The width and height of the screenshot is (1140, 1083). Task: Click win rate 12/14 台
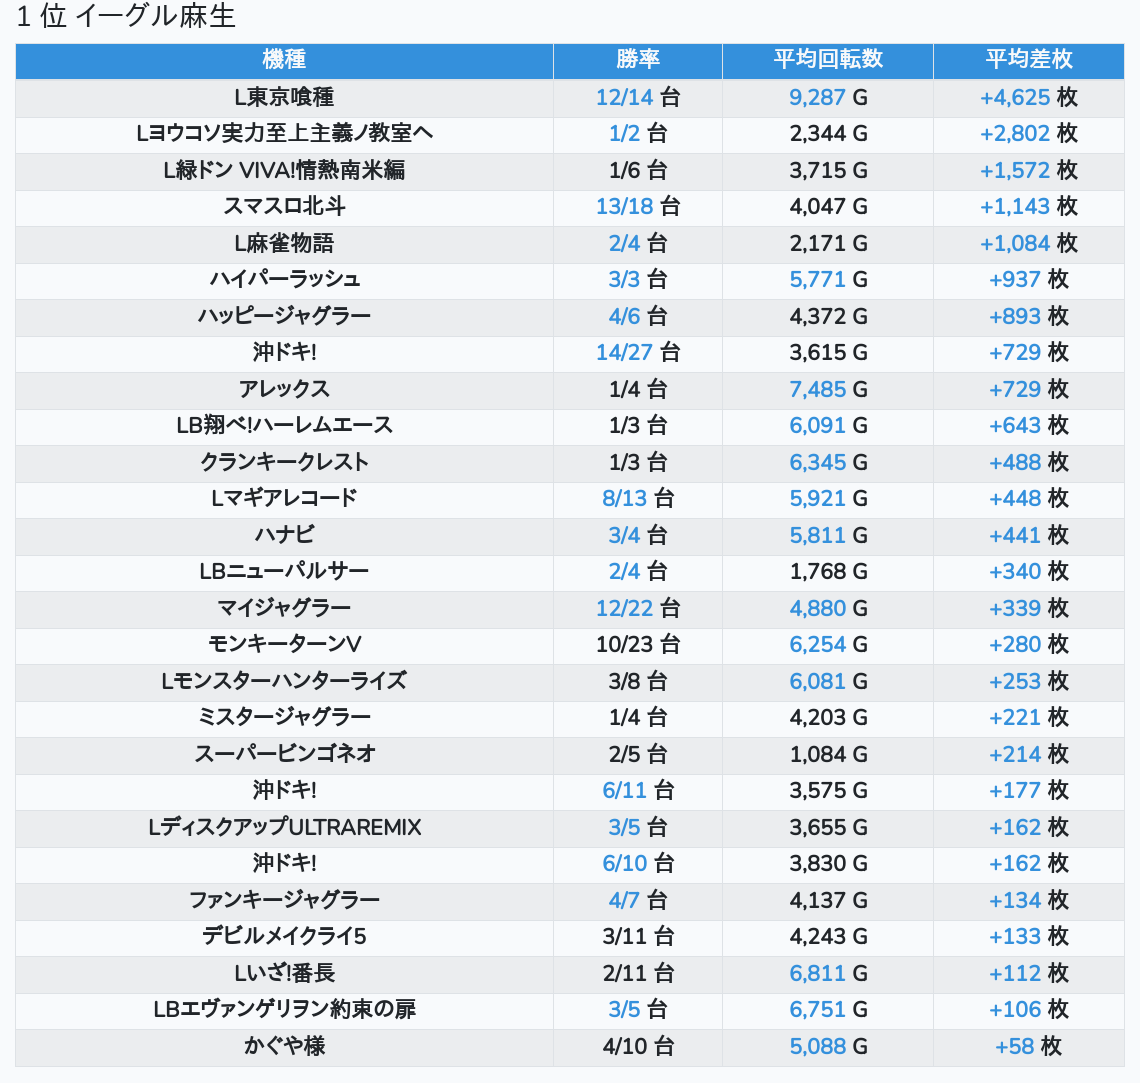coord(638,97)
